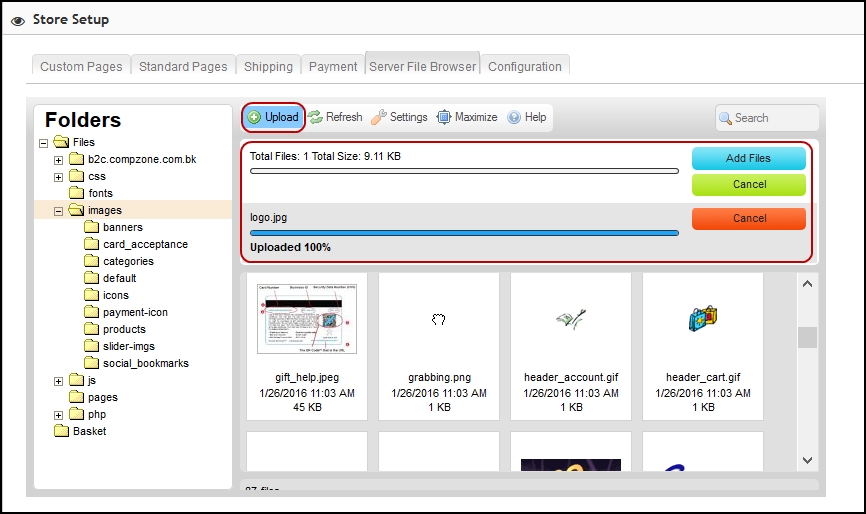Select the js folder
The height and width of the screenshot is (514, 866).
coord(92,380)
